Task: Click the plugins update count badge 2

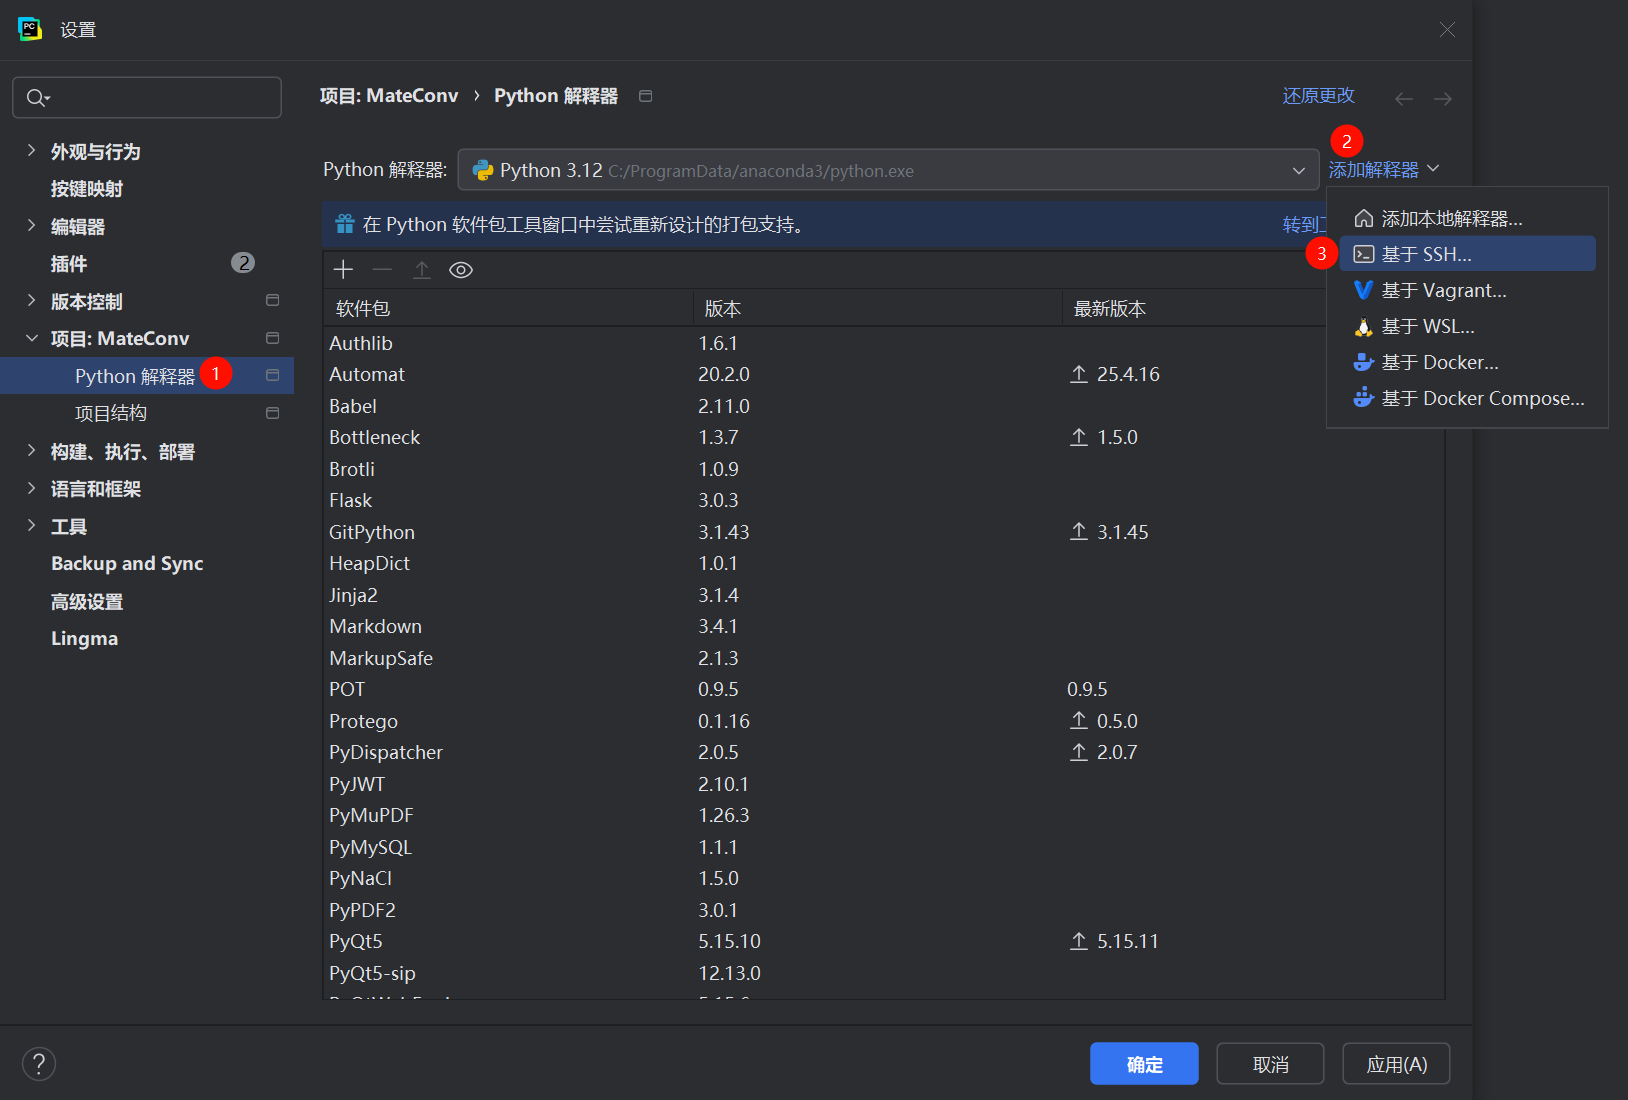Action: tap(243, 263)
